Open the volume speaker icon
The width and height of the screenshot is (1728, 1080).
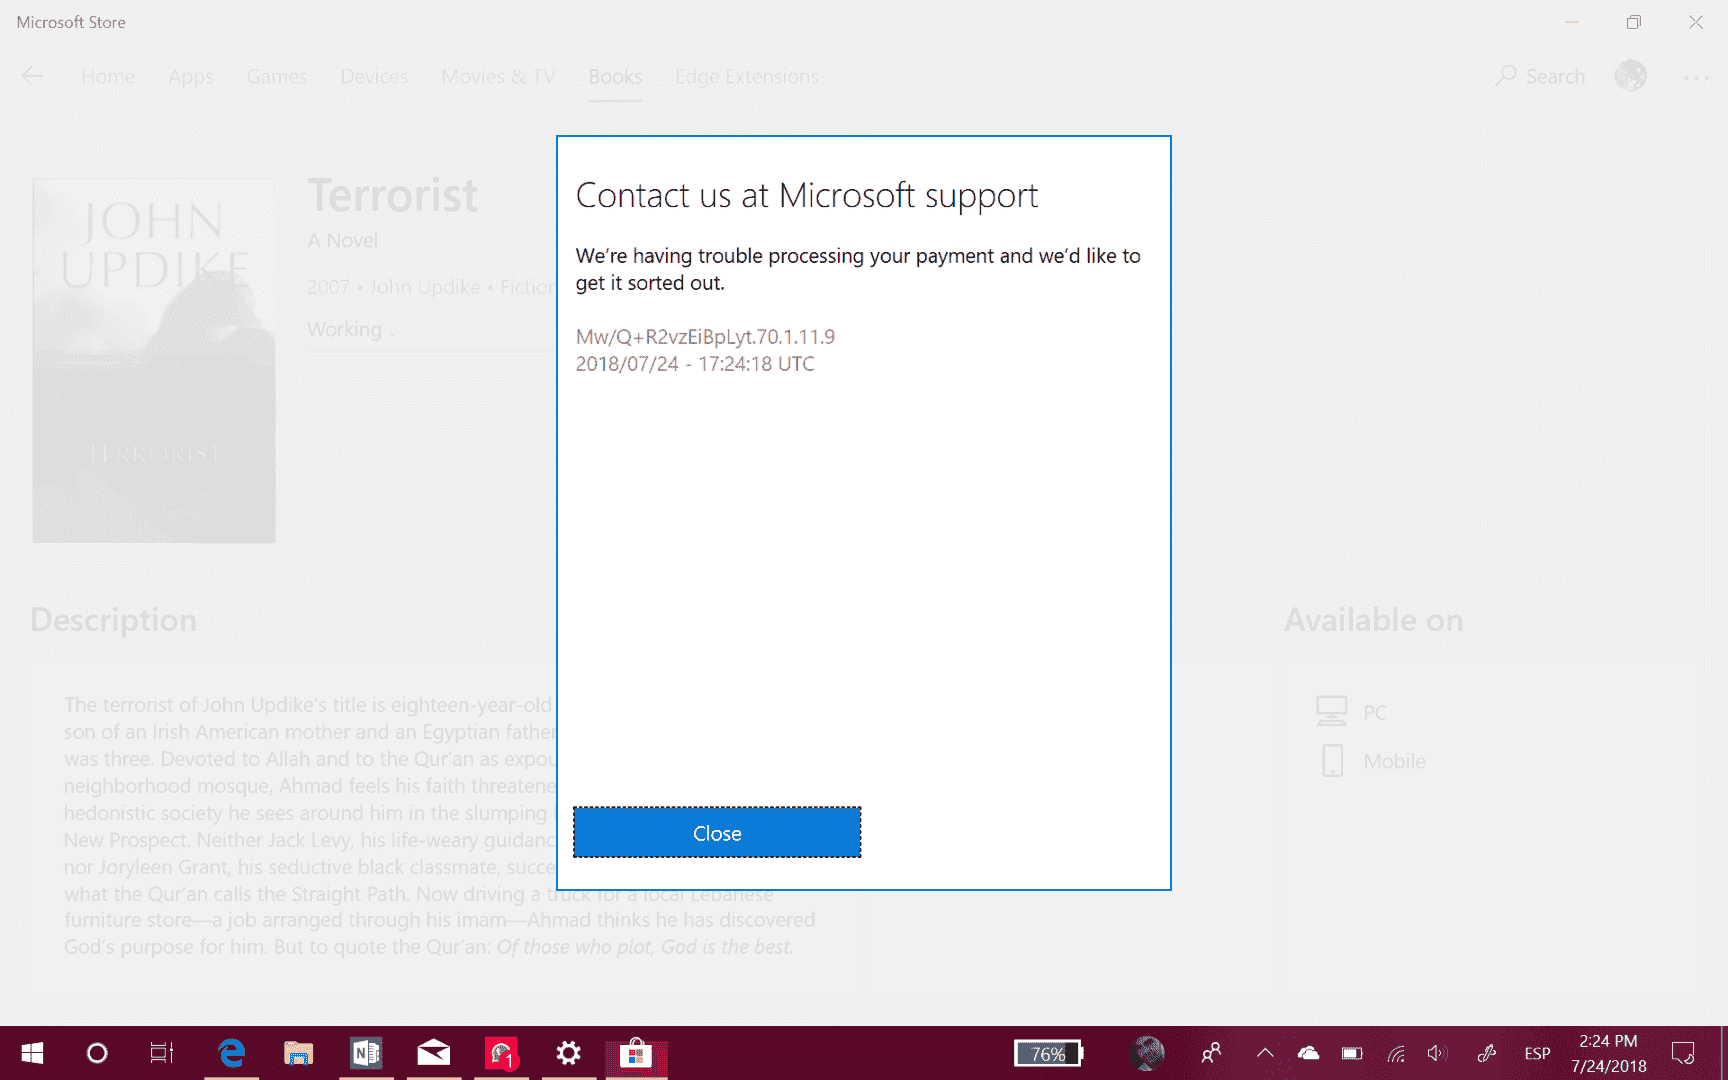click(1437, 1053)
